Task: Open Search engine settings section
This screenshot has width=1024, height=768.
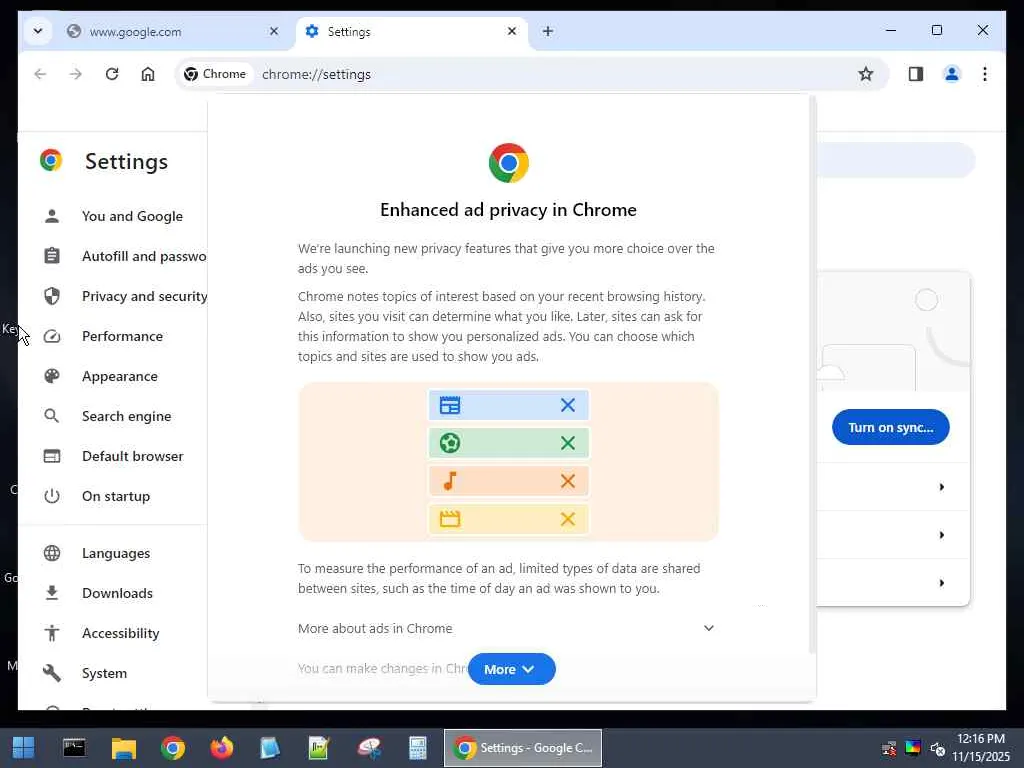Action: point(126,416)
